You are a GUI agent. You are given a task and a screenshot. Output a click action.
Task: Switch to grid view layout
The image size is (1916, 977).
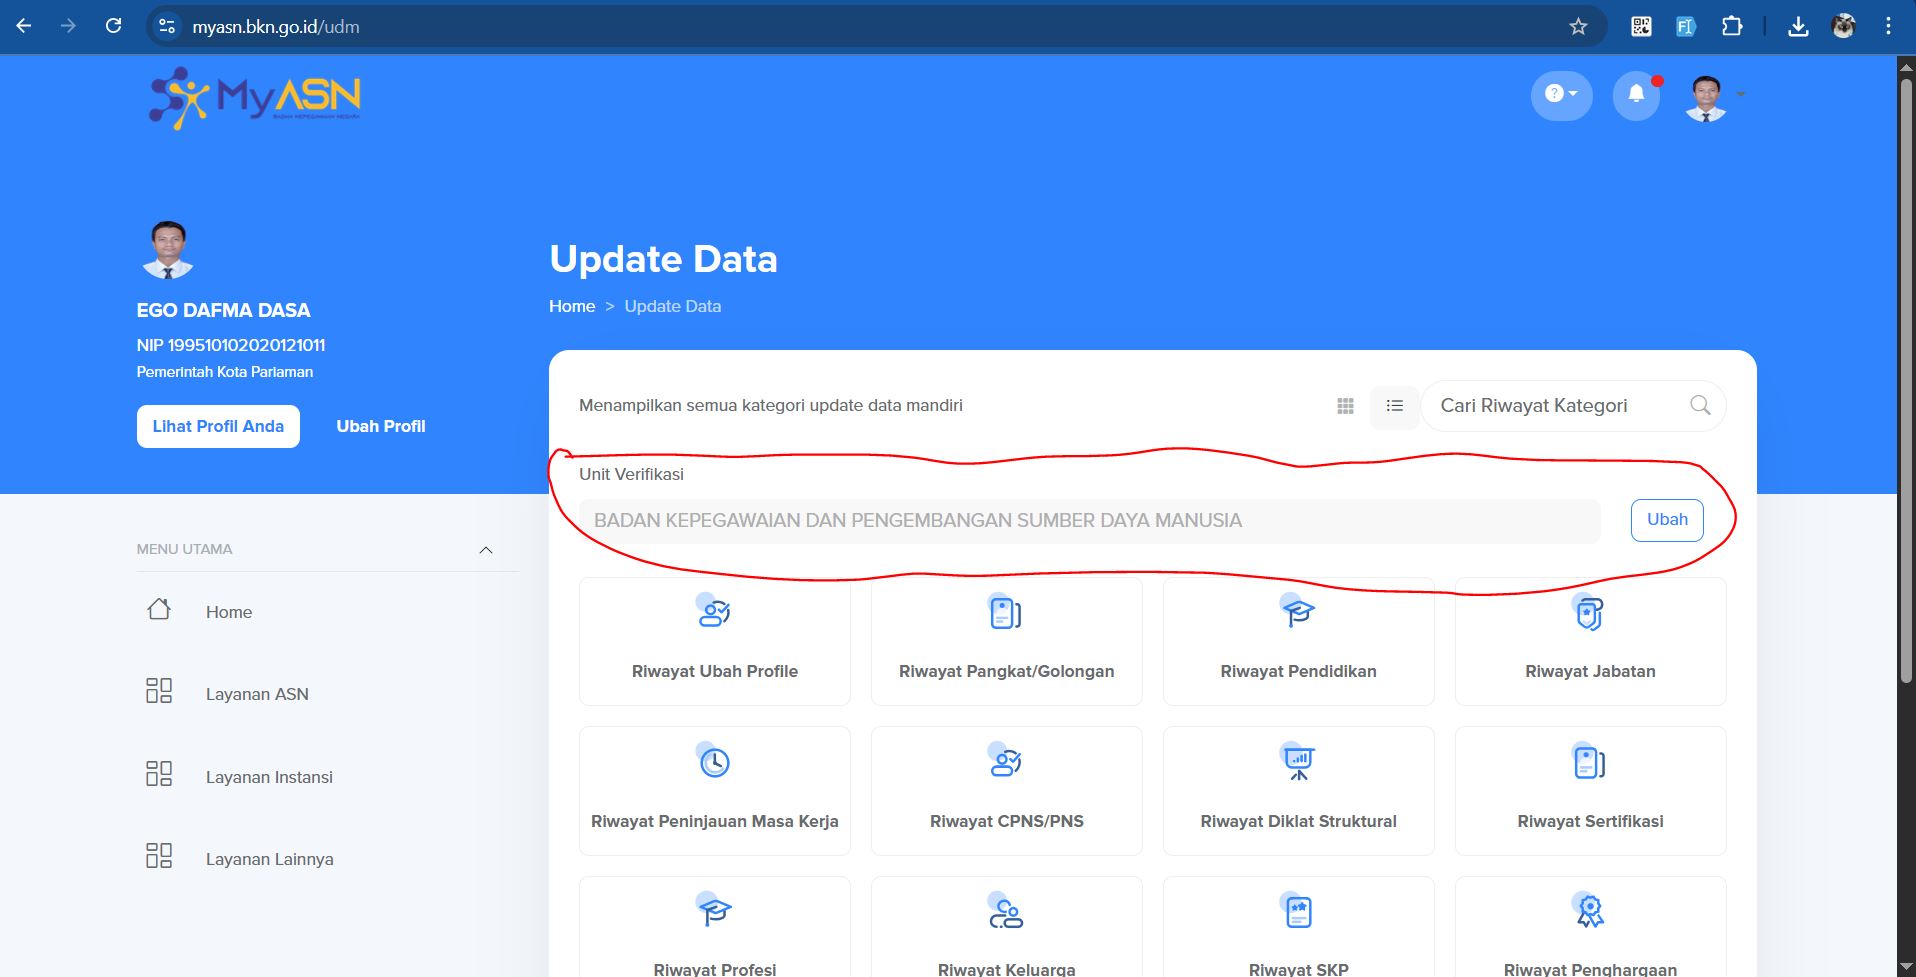click(1345, 406)
